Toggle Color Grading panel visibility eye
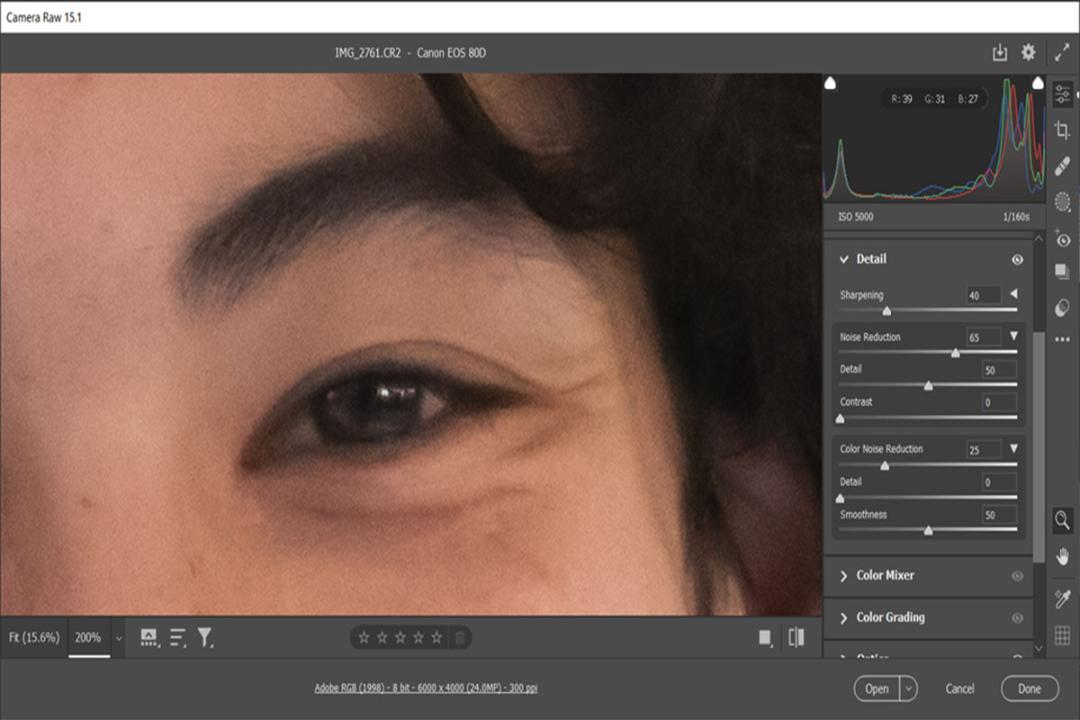This screenshot has width=1080, height=720. point(1017,618)
